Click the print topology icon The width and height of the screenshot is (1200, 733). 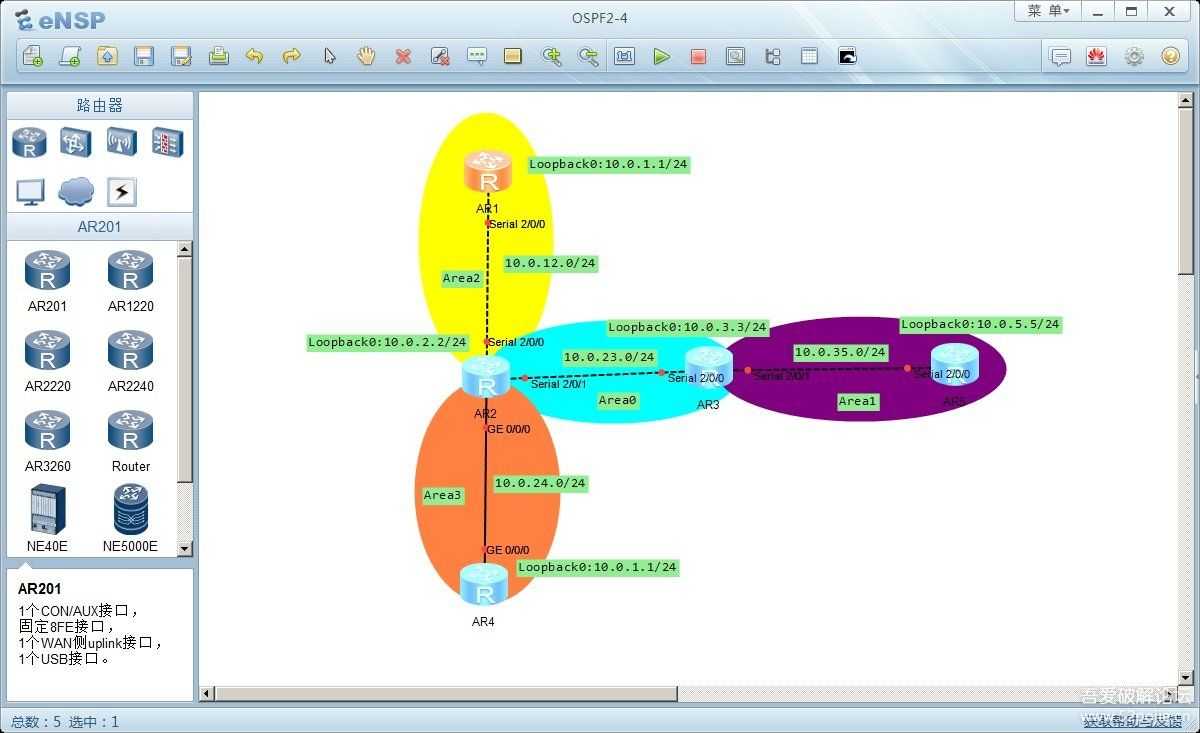(x=218, y=57)
